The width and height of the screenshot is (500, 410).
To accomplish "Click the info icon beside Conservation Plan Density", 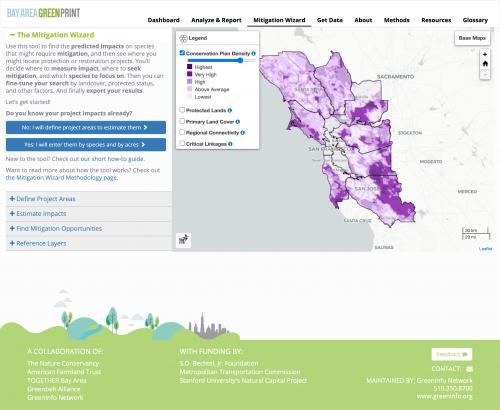I will (x=254, y=53).
